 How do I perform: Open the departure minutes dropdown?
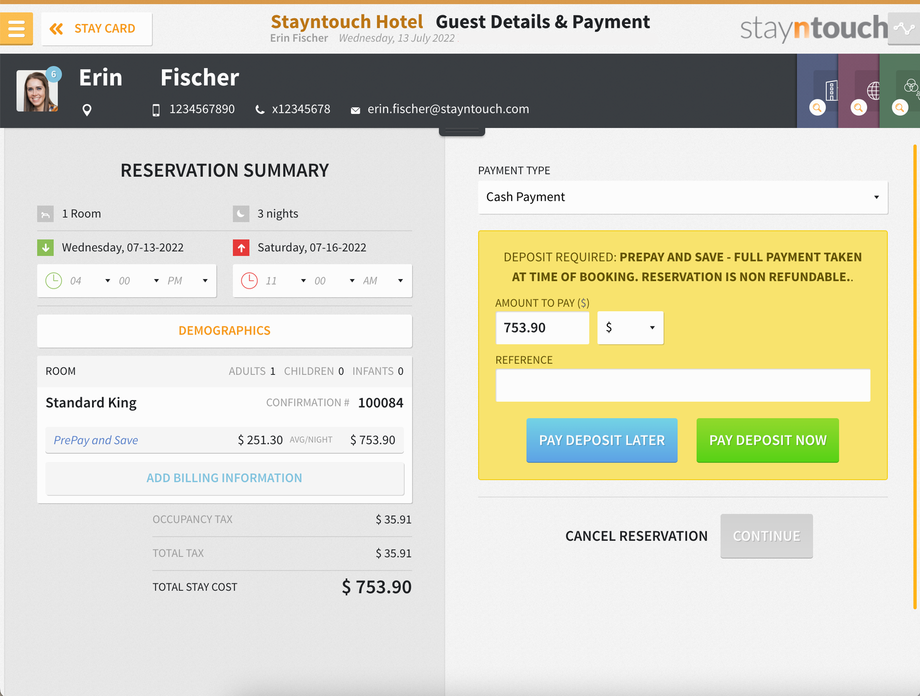click(334, 281)
